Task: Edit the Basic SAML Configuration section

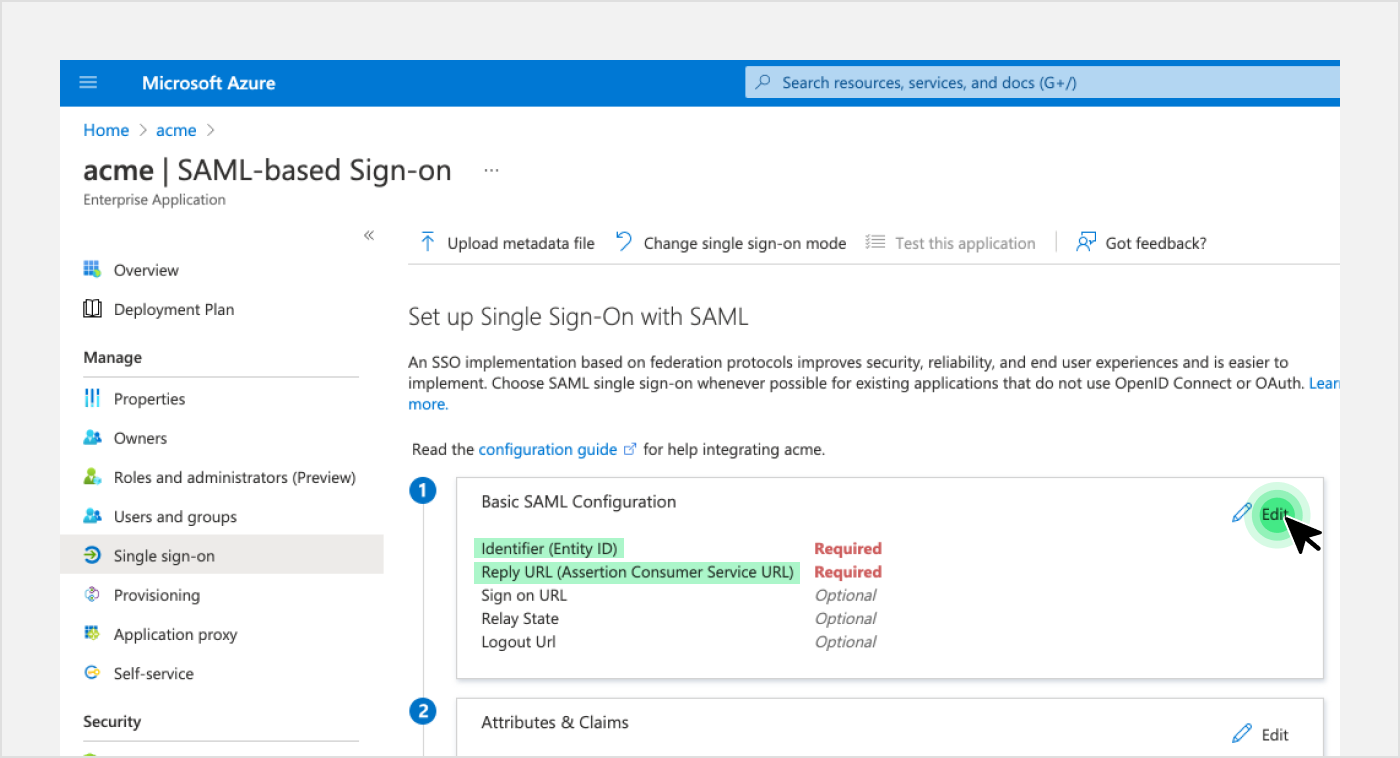Action: [1273, 514]
